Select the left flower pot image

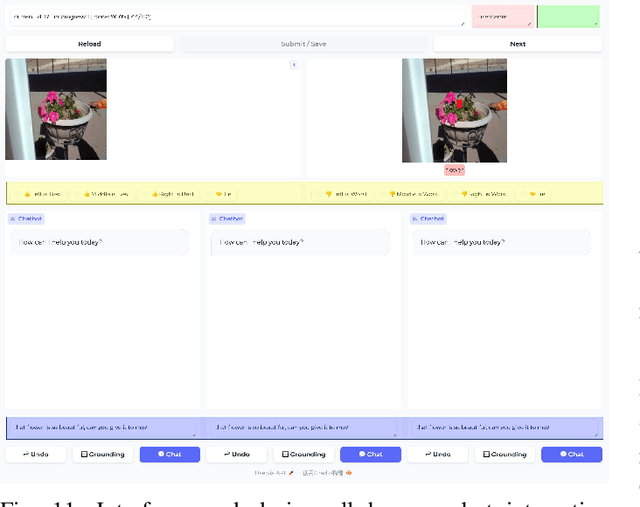56,109
